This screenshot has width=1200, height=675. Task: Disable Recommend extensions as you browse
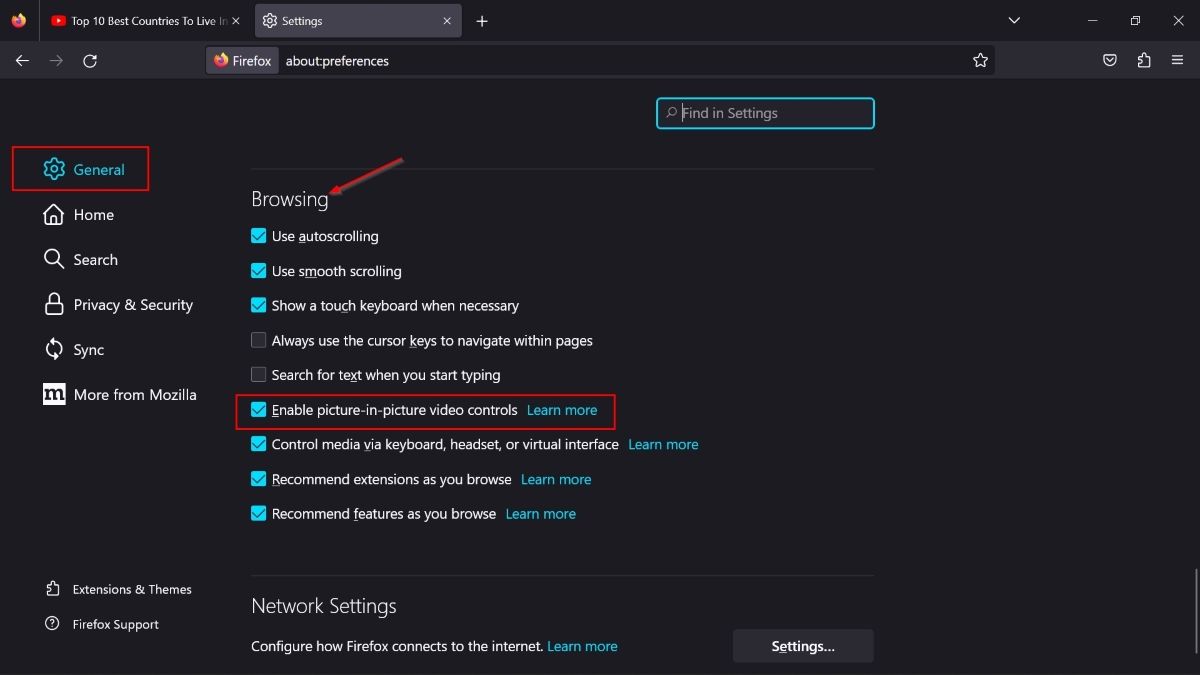point(258,479)
